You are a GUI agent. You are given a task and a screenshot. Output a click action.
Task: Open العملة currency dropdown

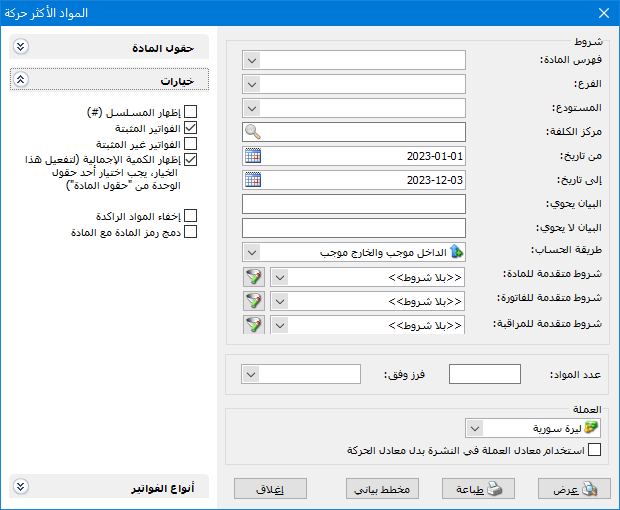pos(475,428)
